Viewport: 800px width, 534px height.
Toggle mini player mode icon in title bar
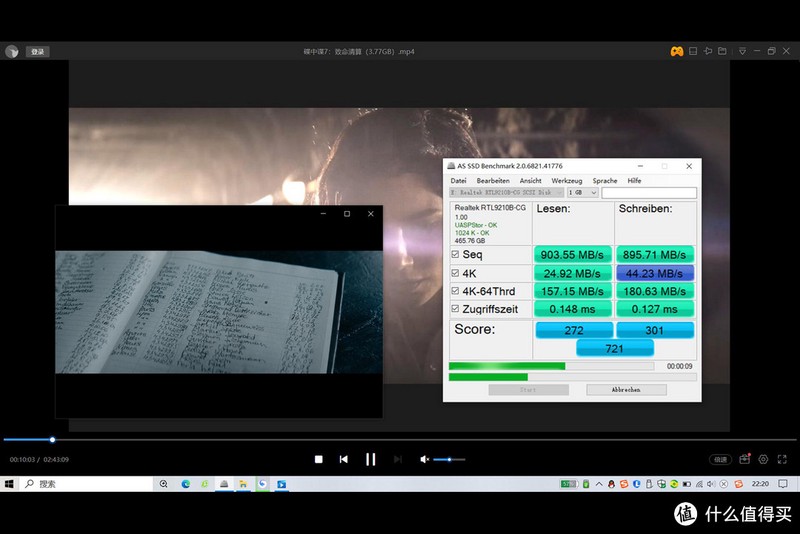(693, 52)
